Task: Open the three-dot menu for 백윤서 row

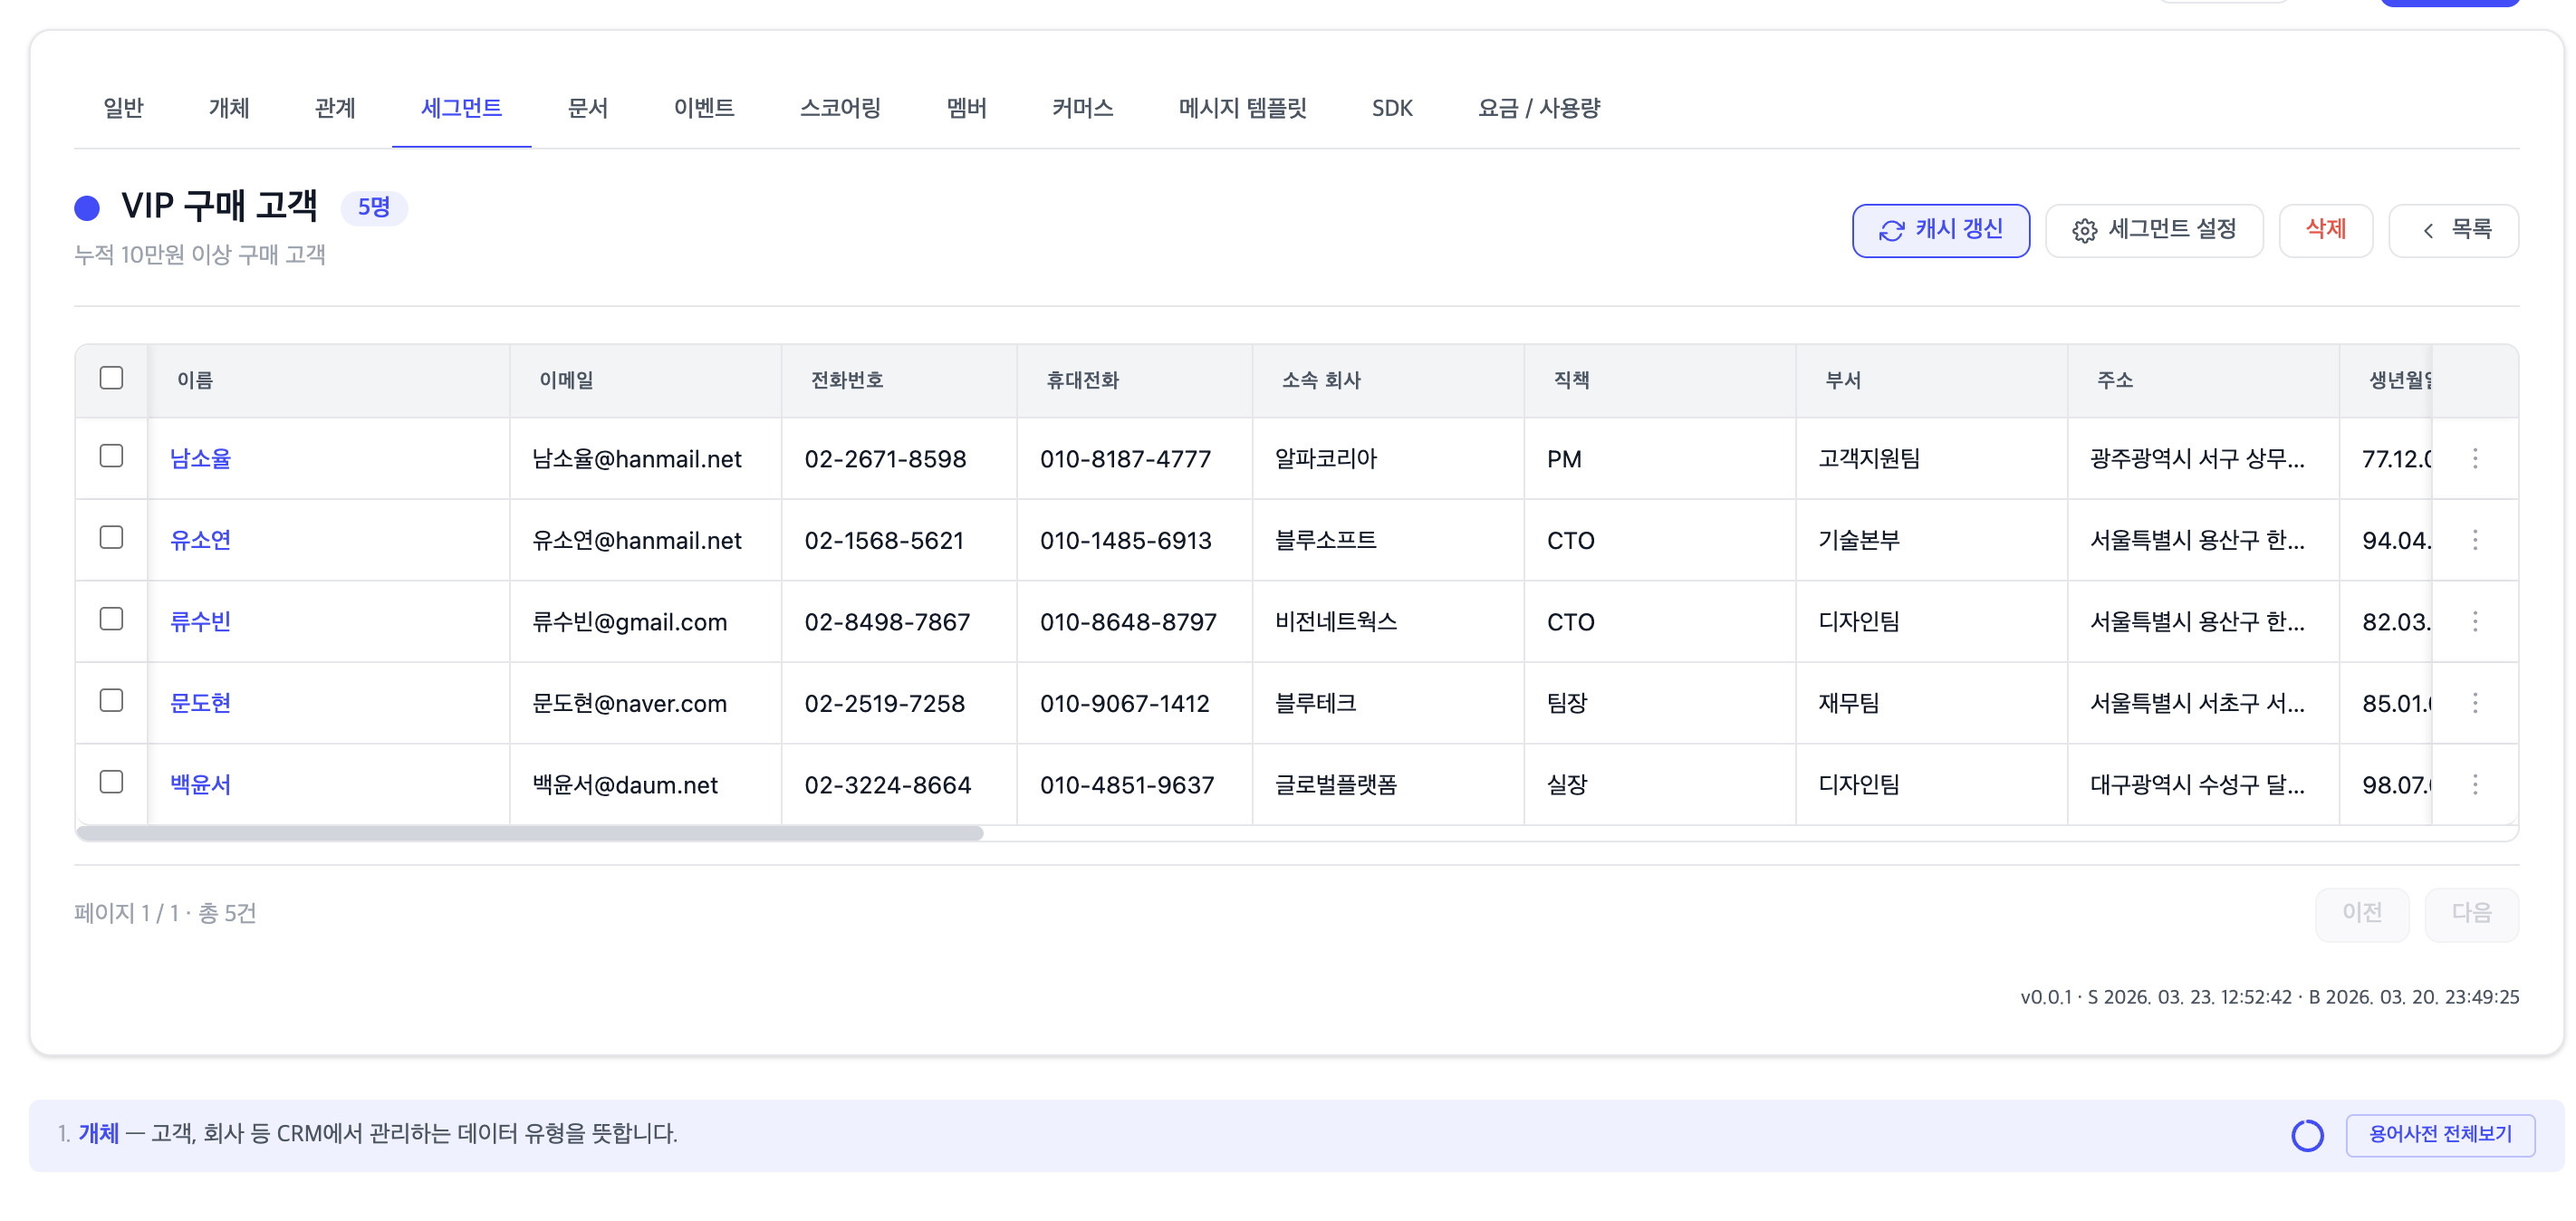Action: tap(2475, 785)
